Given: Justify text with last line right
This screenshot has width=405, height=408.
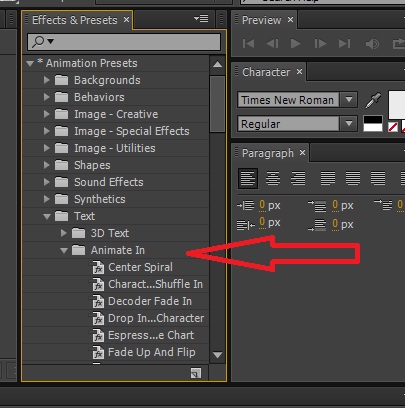Looking at the screenshot, I should coord(378,178).
